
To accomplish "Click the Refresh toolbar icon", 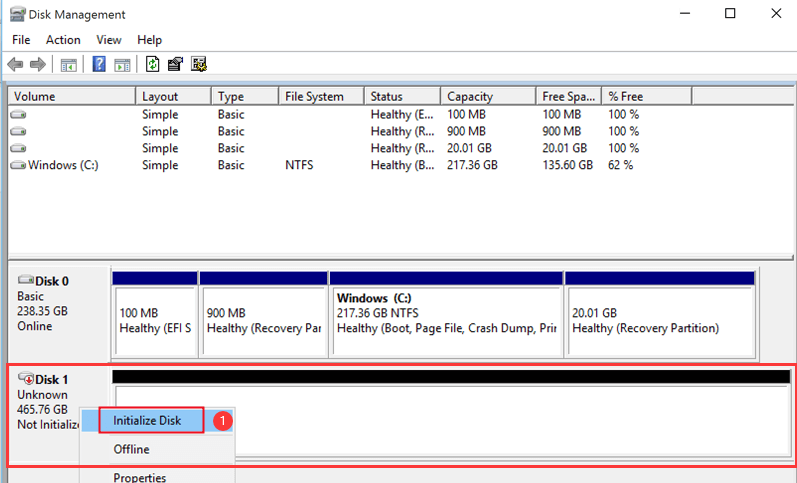I will pyautogui.click(x=152, y=65).
